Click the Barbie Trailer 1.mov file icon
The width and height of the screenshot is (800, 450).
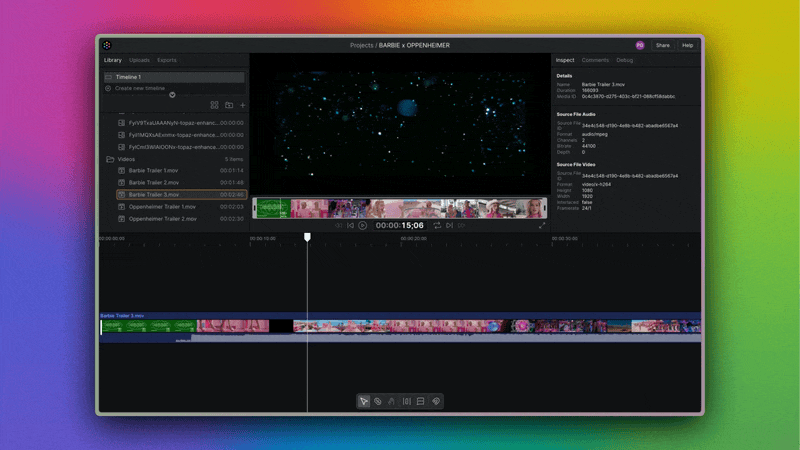click(121, 170)
